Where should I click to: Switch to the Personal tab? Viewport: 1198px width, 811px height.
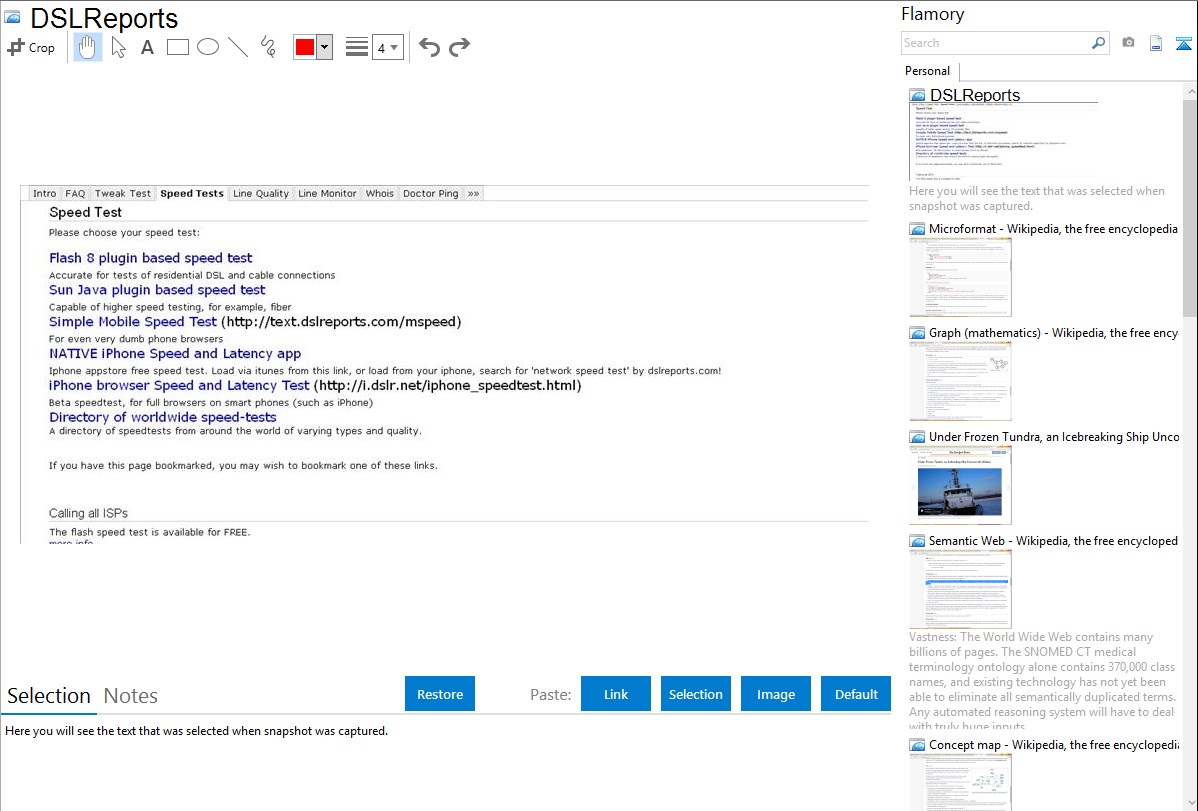click(x=928, y=71)
